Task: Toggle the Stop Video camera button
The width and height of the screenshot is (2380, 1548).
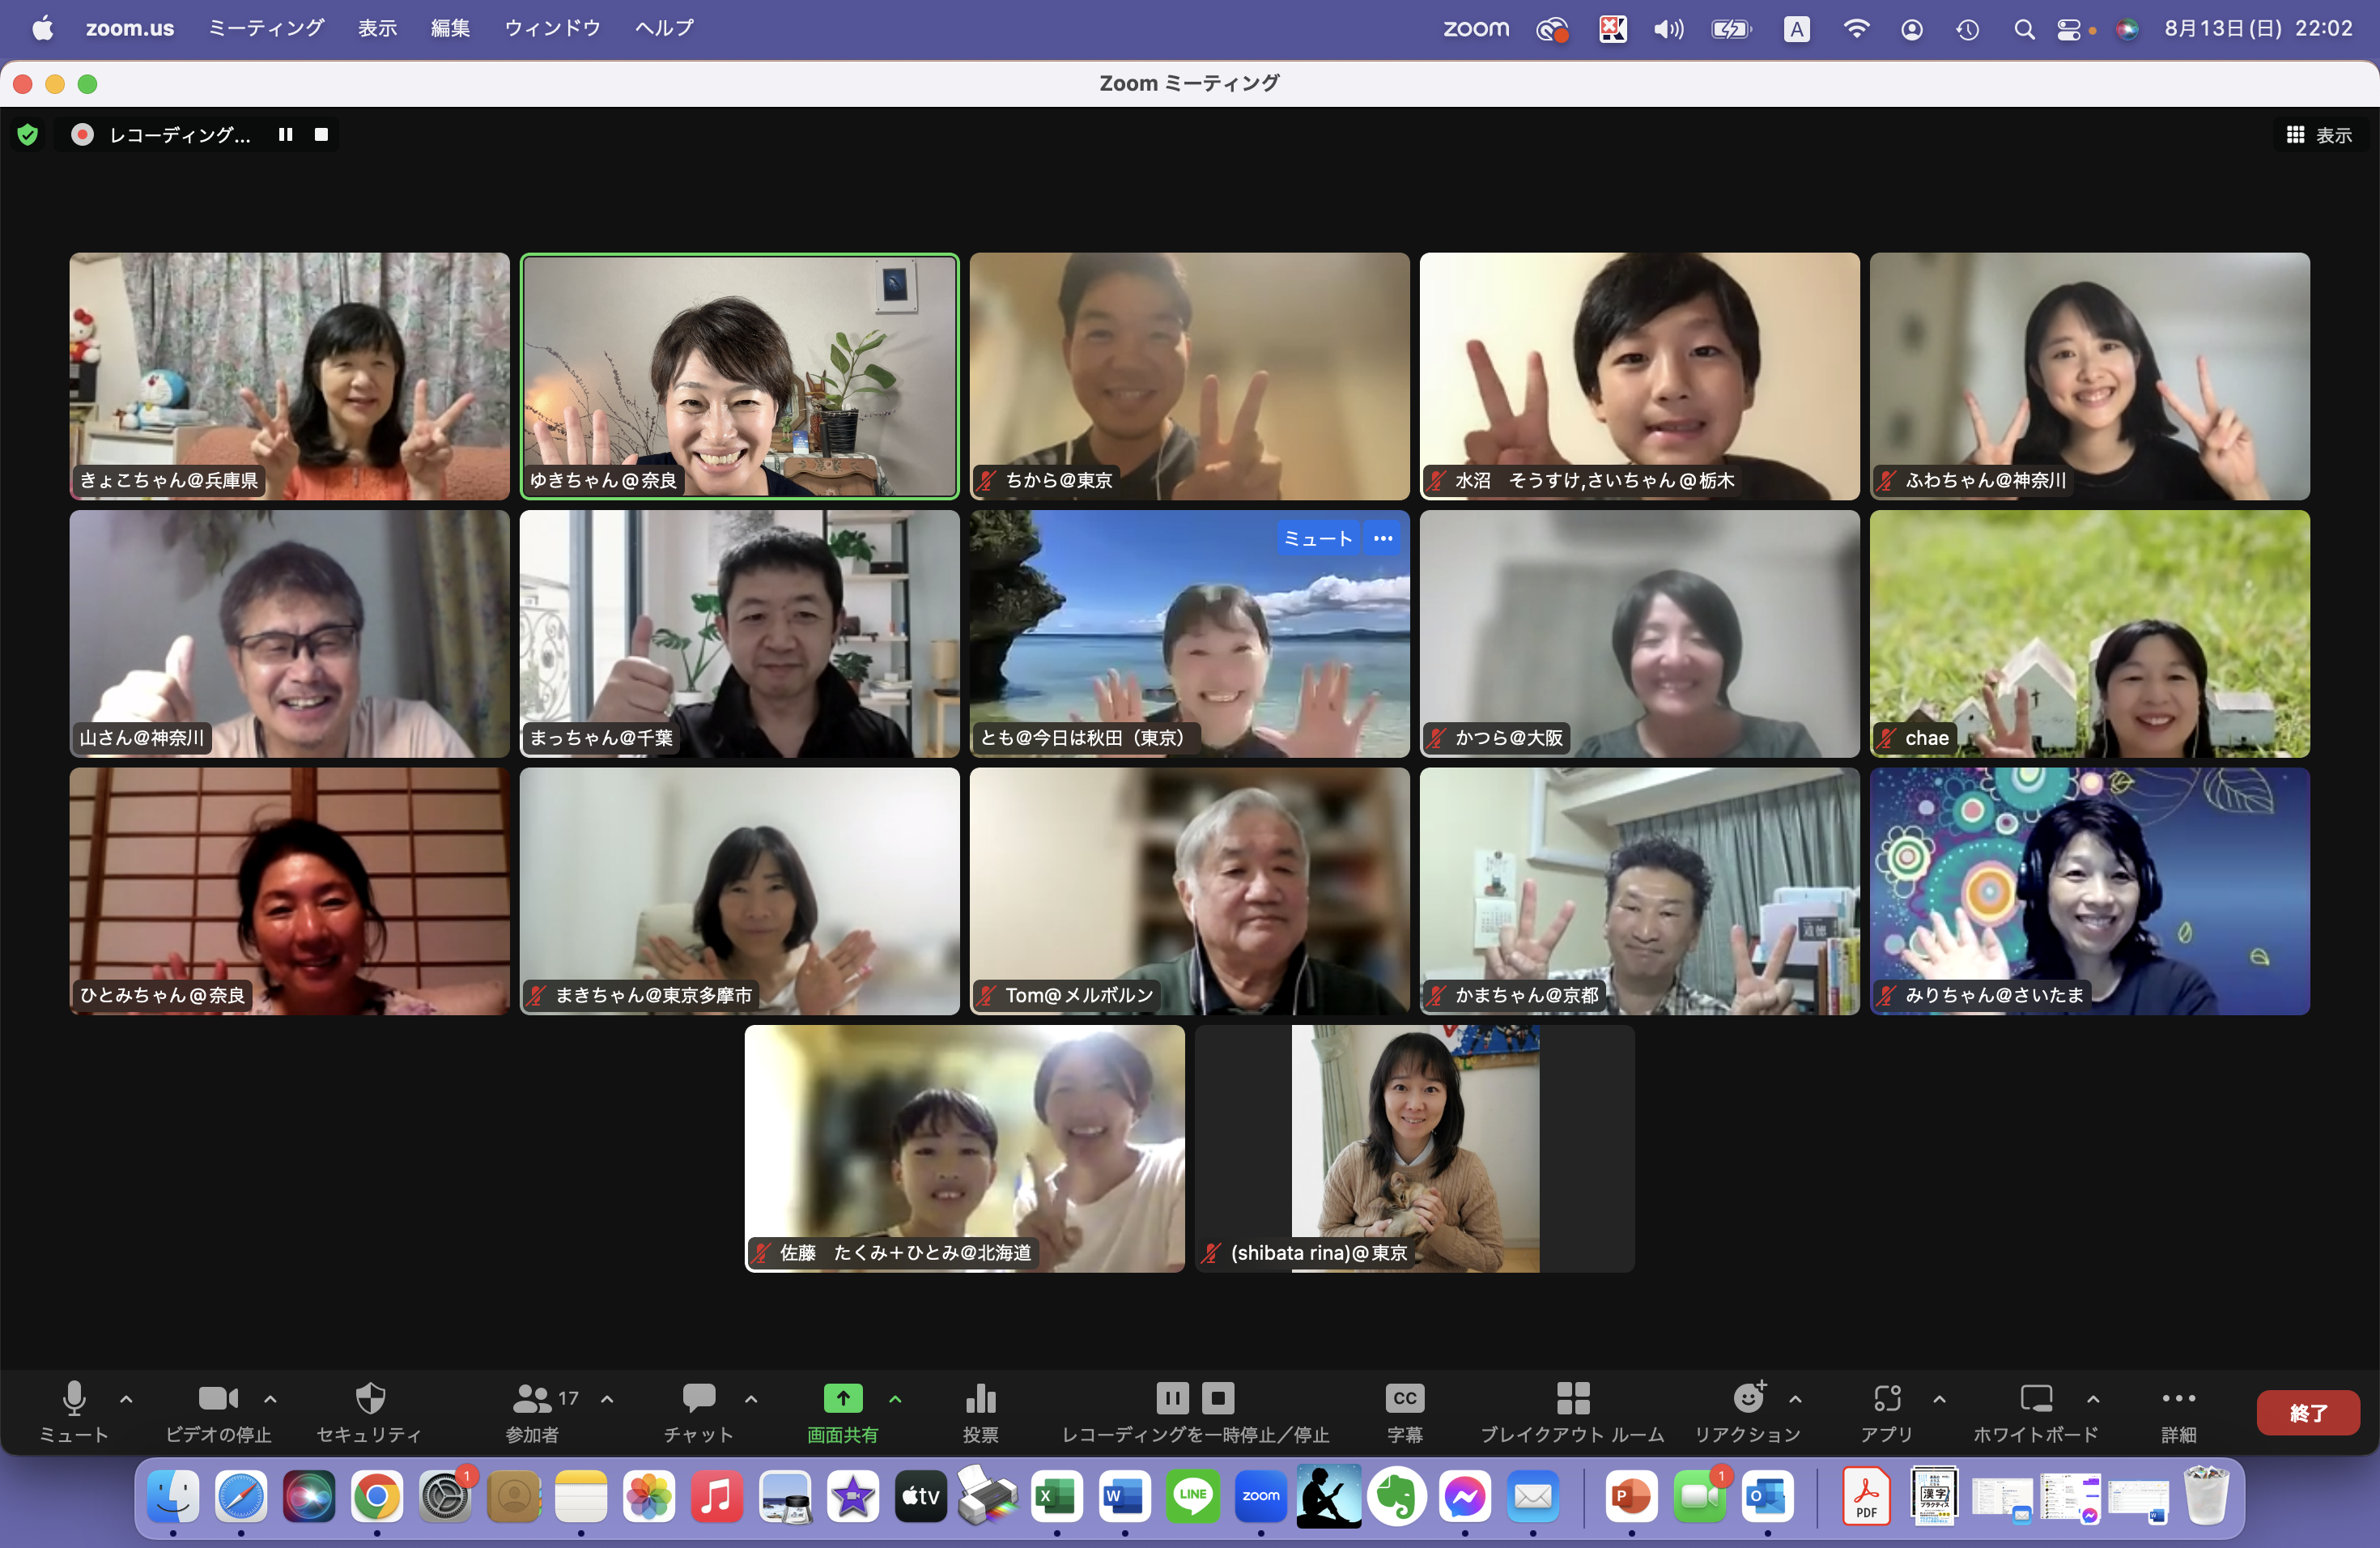Action: point(218,1398)
